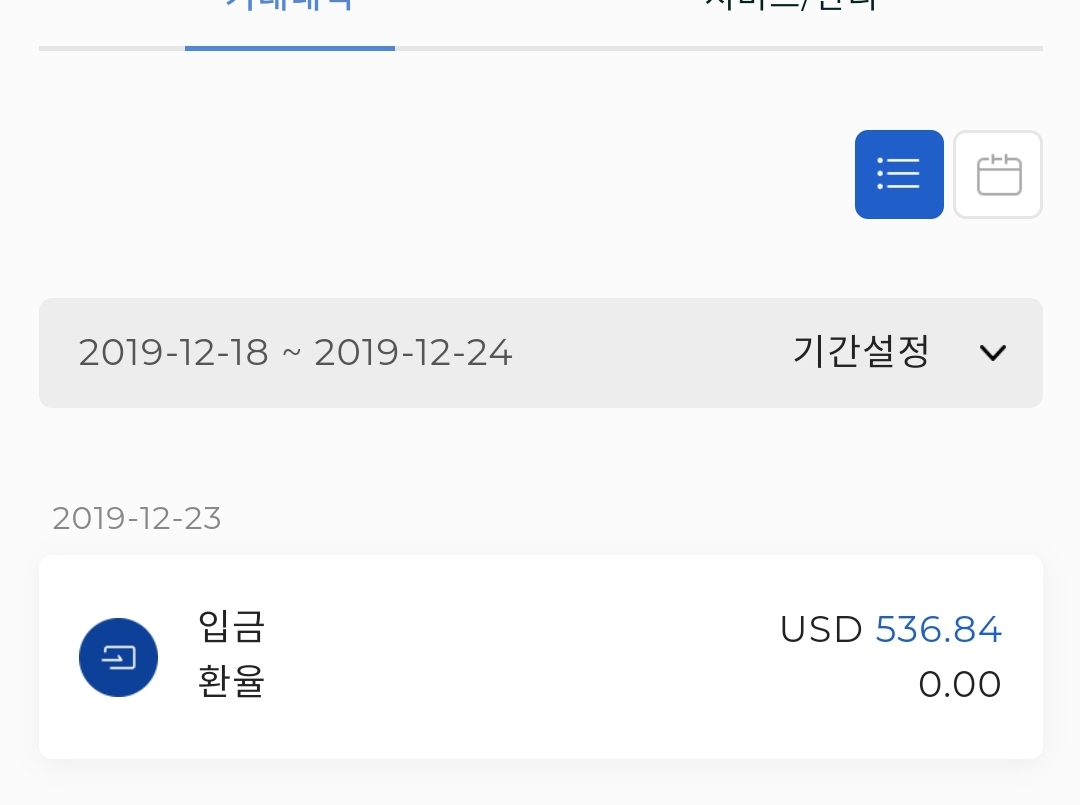Click the blue active tab underline indicator

289,47
